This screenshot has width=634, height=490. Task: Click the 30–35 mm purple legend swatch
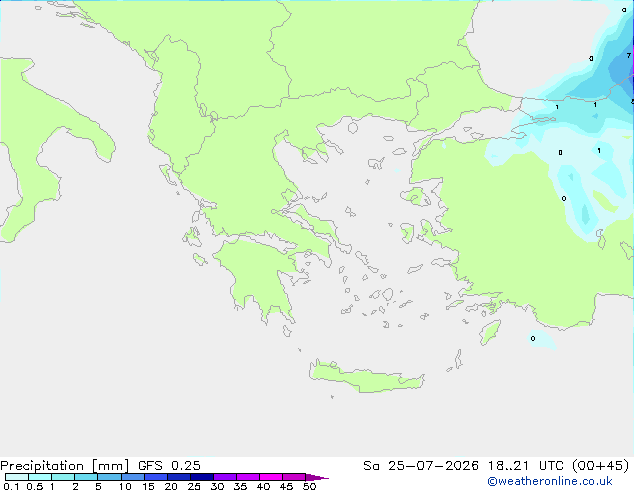coord(224,477)
